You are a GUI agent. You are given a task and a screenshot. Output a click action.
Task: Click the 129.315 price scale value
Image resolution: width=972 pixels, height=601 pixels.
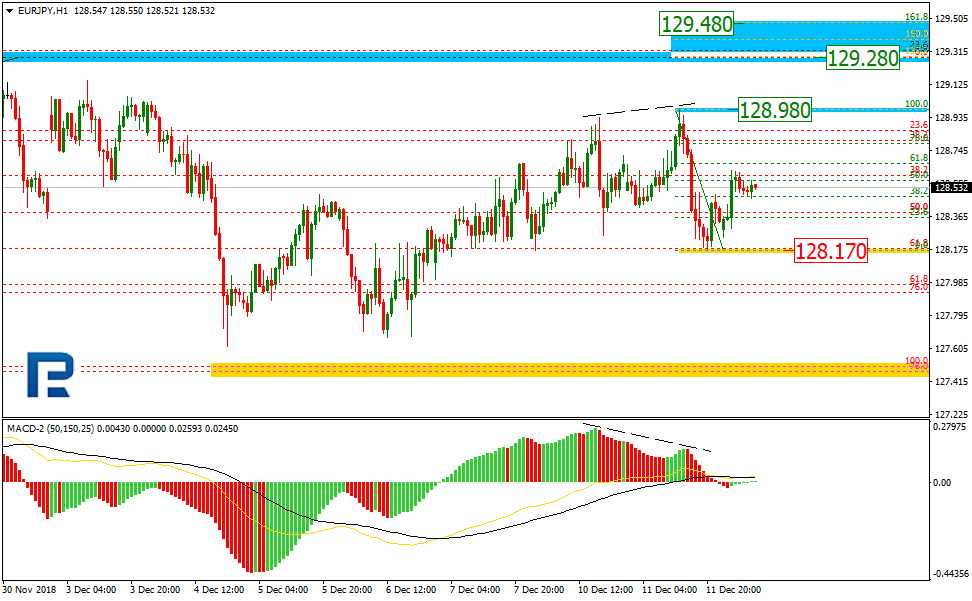click(951, 51)
